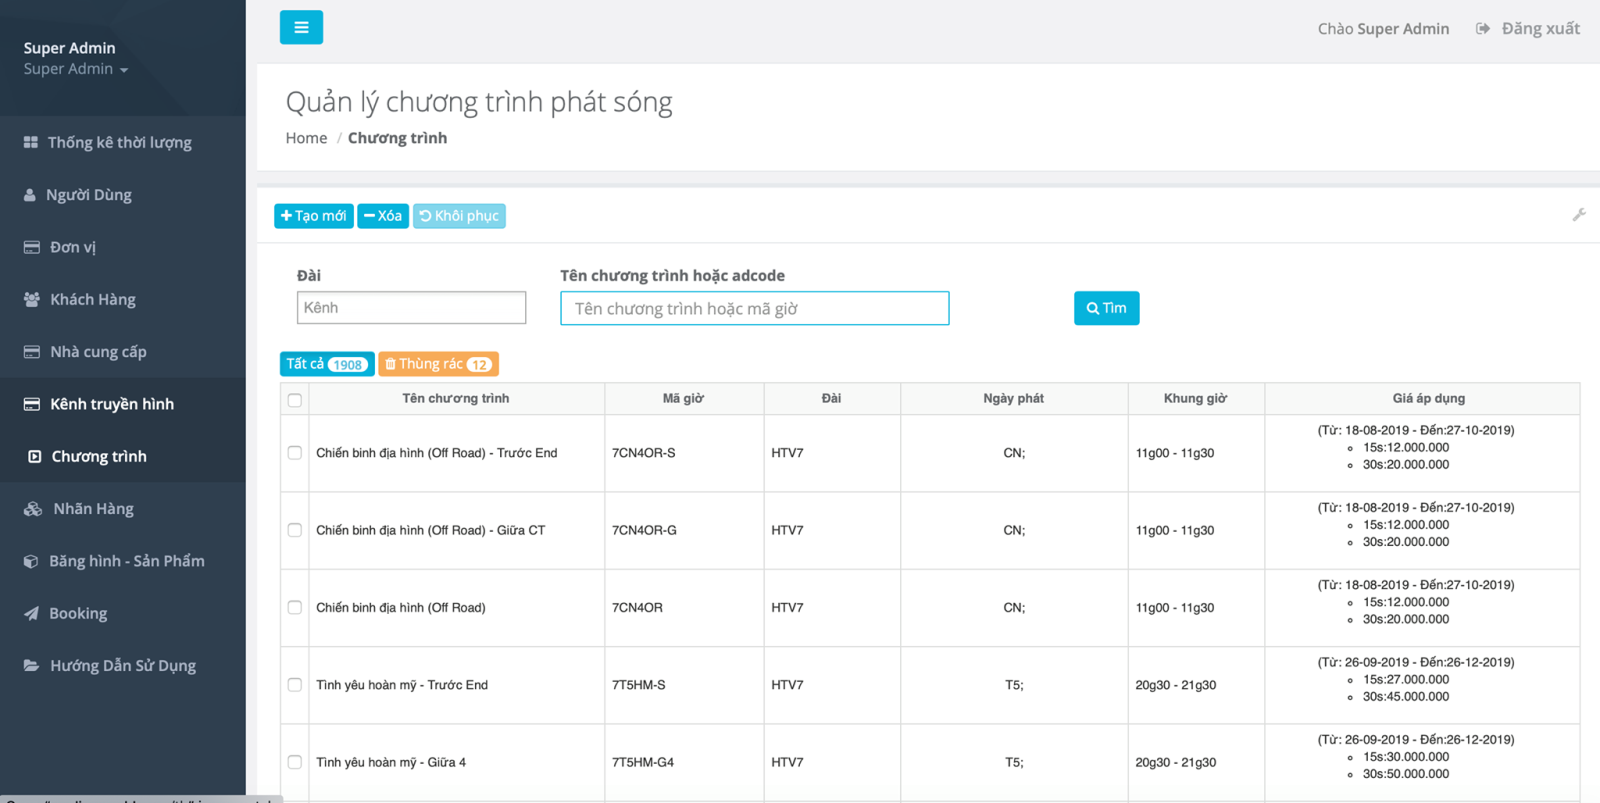Open the Kênh channel selector field
The width and height of the screenshot is (1600, 803).
(x=411, y=308)
